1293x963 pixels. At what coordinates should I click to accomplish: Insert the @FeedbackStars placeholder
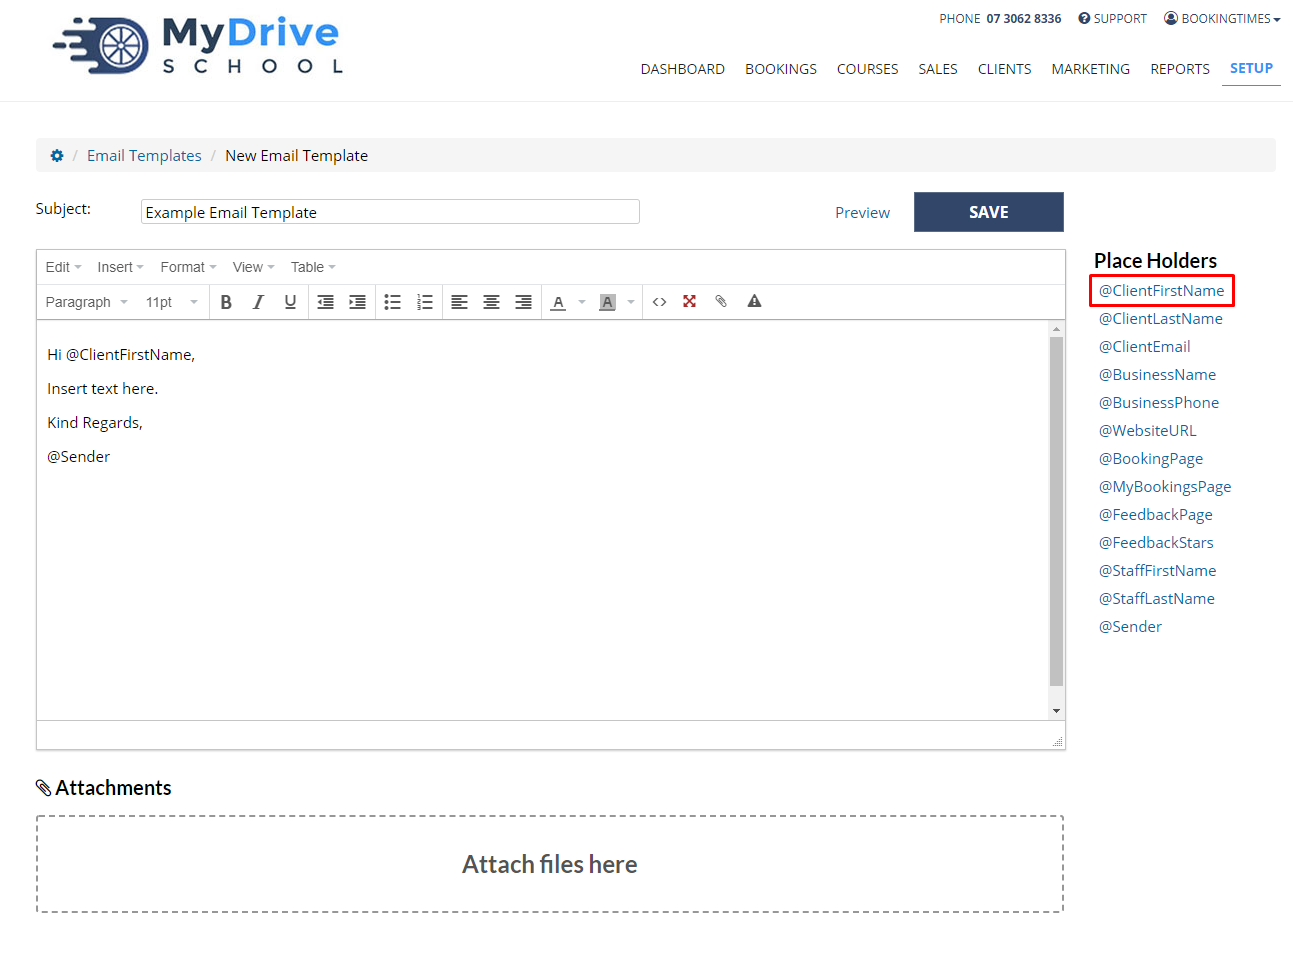pos(1156,543)
